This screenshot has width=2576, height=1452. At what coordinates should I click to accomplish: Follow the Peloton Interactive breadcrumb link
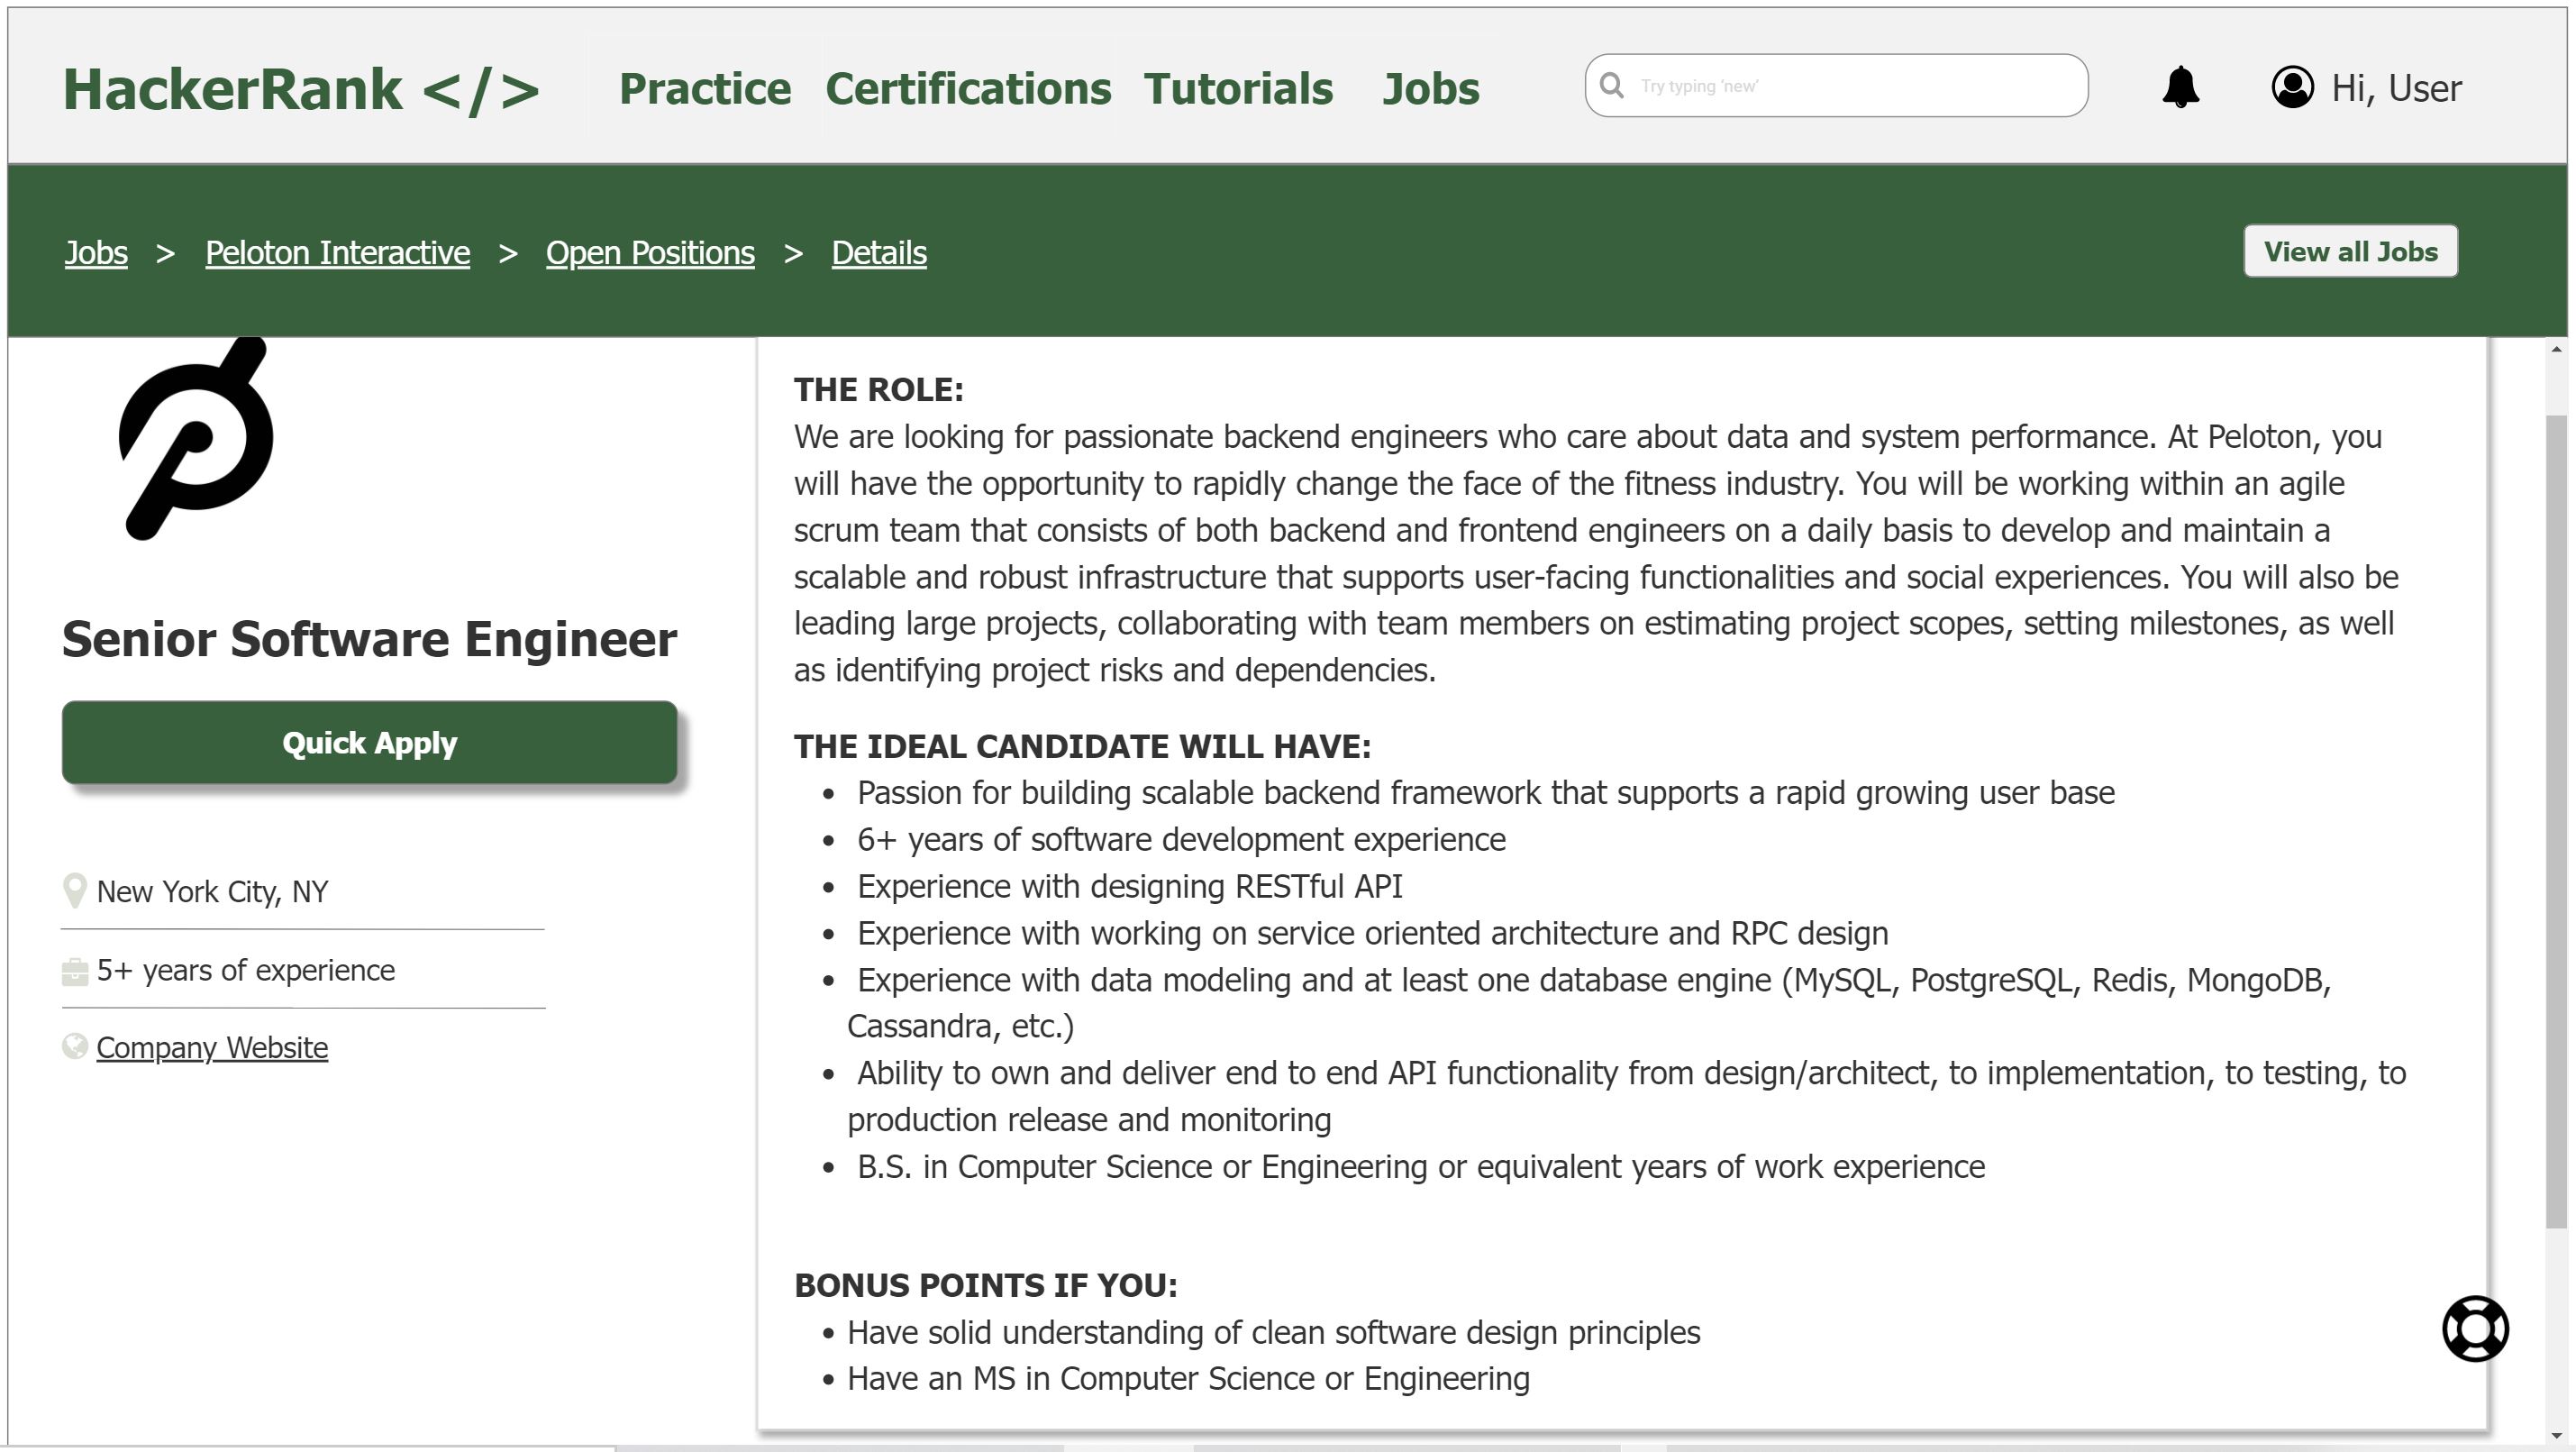point(337,253)
